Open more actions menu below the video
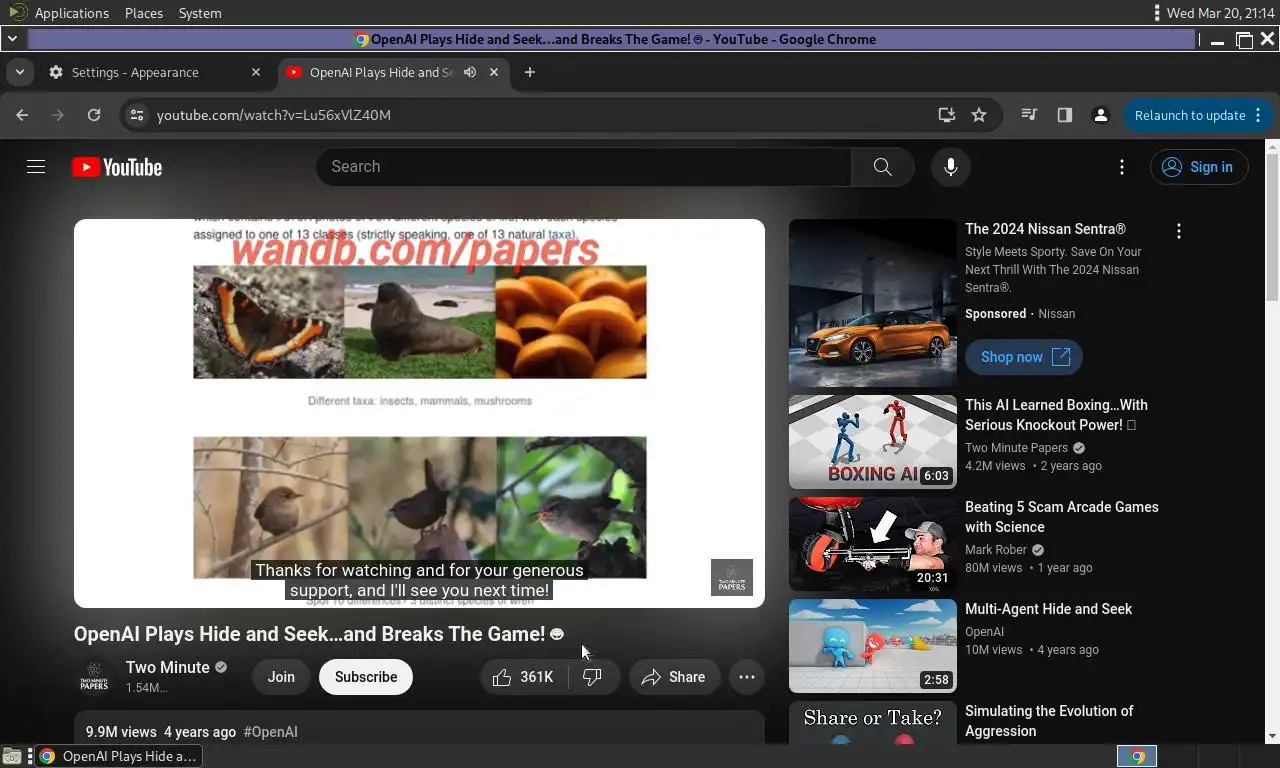Screen dimensions: 1280x768 [x=746, y=677]
